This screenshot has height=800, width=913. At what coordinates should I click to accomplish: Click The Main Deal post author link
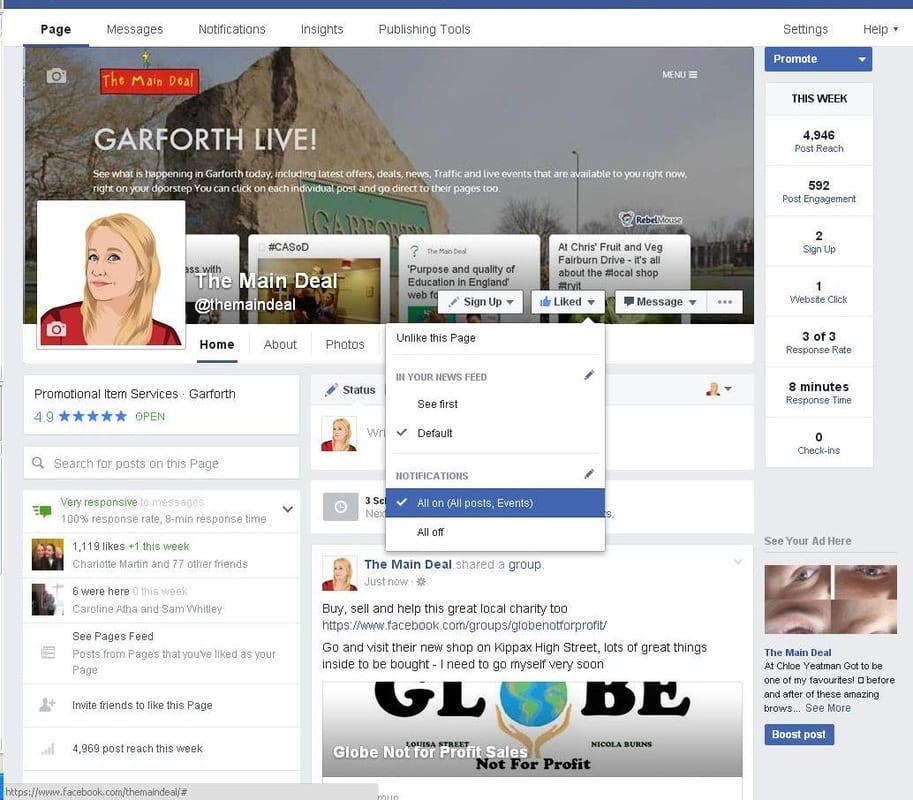tap(408, 564)
